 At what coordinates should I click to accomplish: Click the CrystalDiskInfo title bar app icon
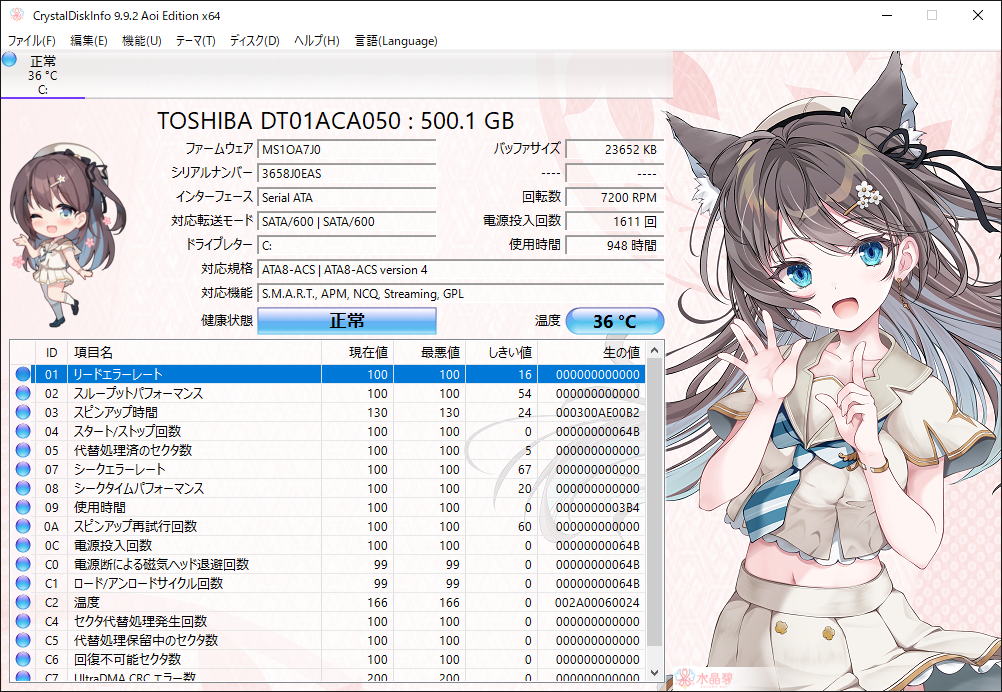click(x=17, y=15)
